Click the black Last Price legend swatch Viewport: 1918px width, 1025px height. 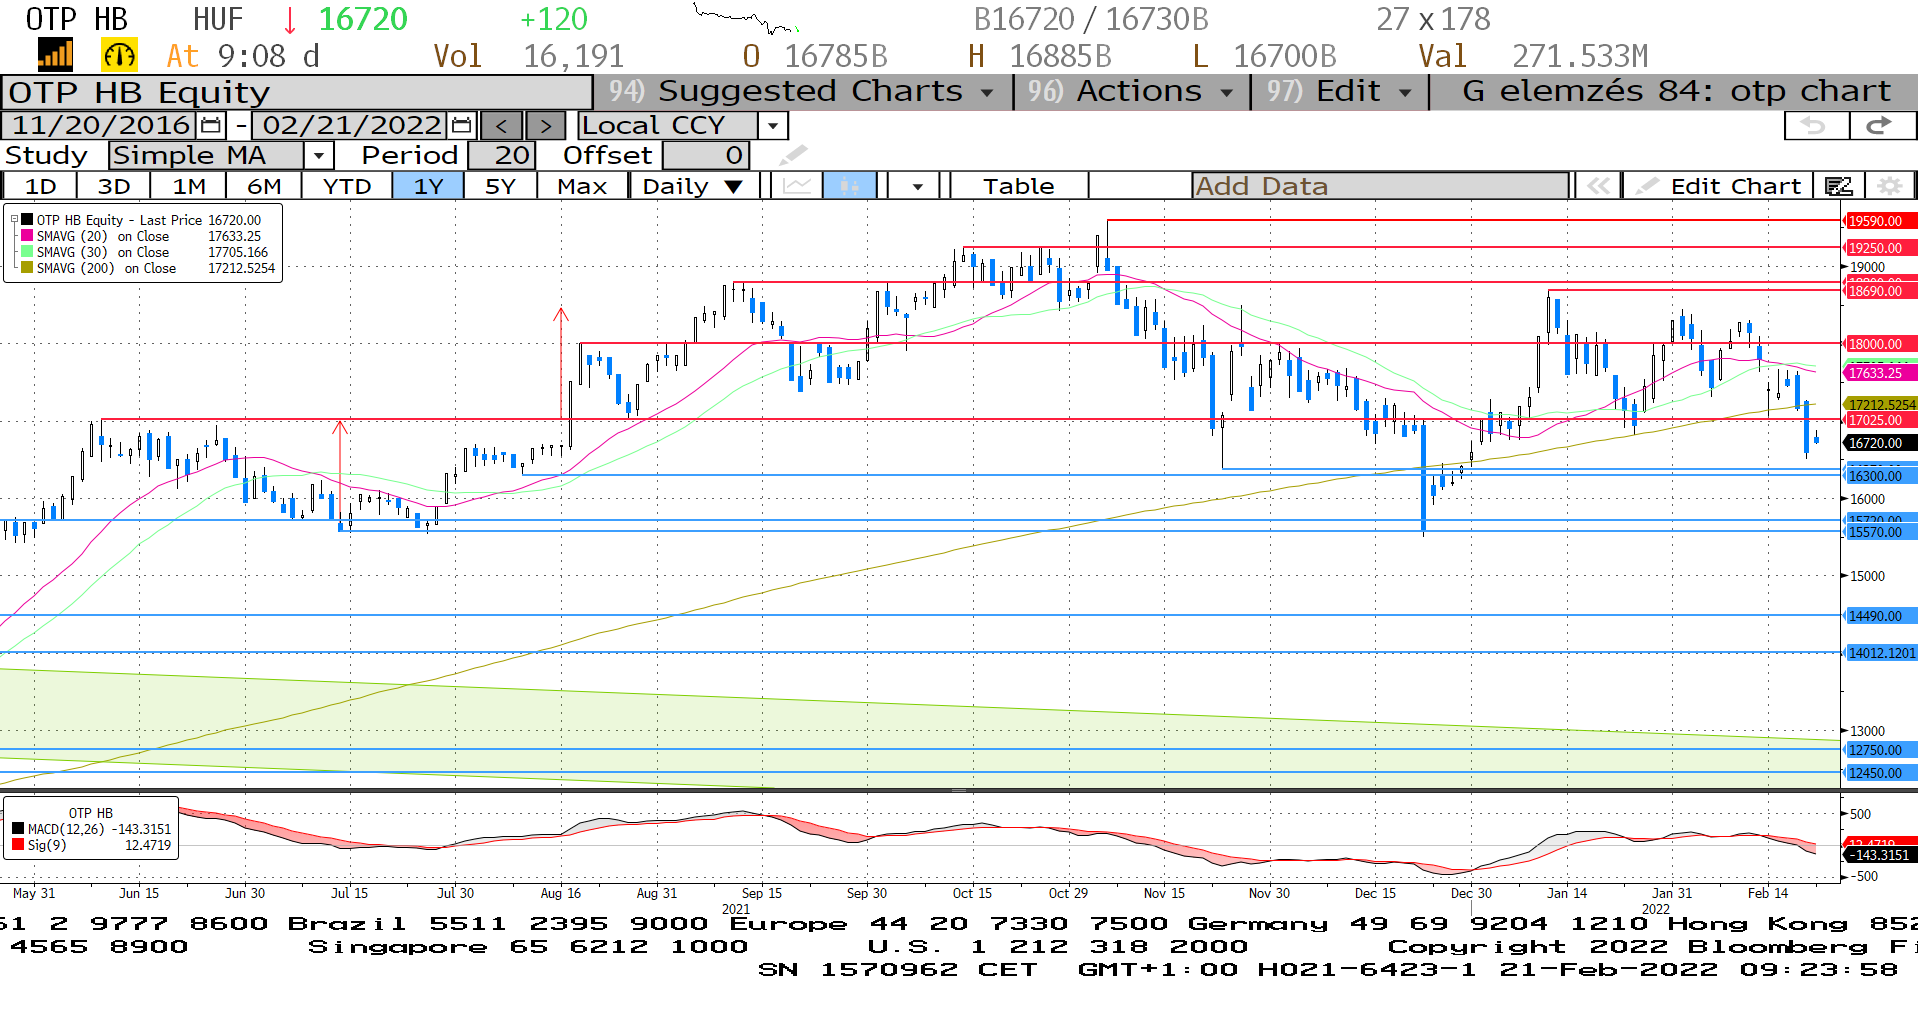(x=27, y=220)
